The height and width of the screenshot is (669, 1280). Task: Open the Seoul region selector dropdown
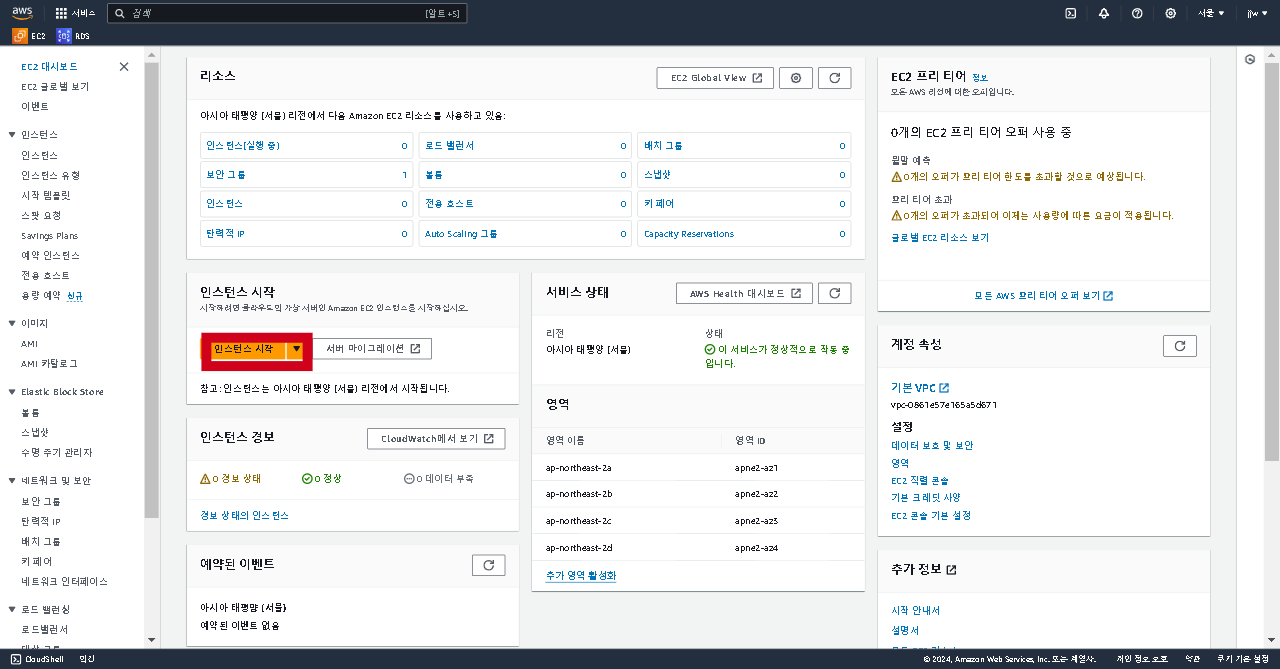tap(1210, 13)
